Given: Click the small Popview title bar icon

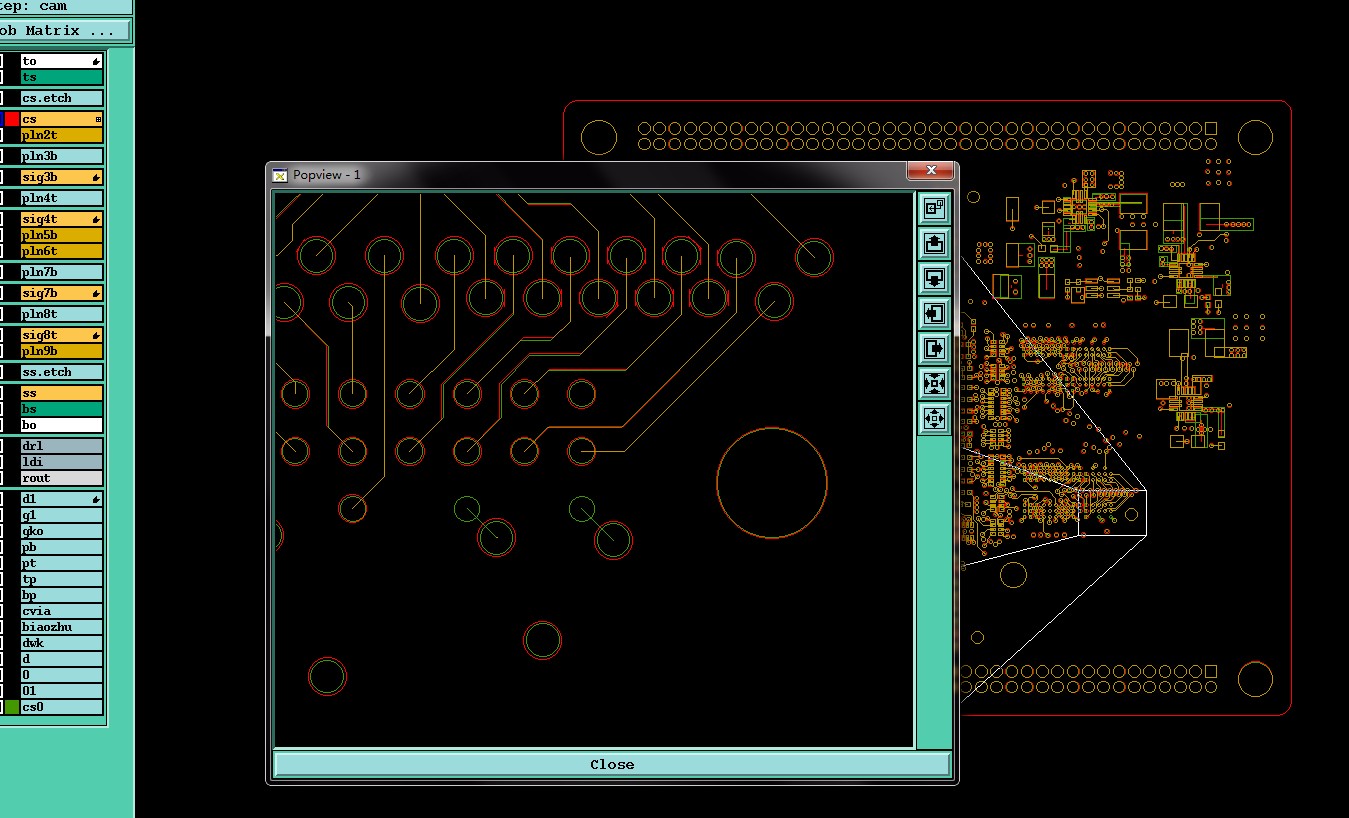Looking at the screenshot, I should coord(281,175).
